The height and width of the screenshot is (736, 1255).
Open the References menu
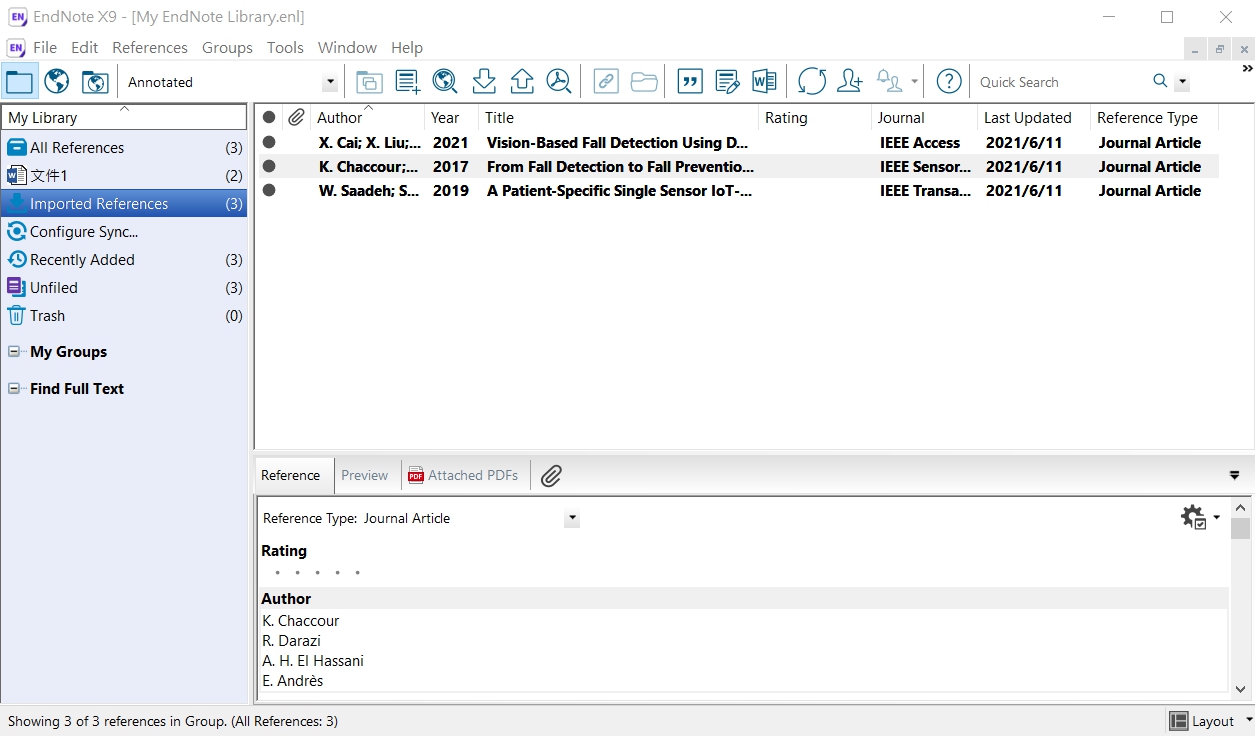150,47
